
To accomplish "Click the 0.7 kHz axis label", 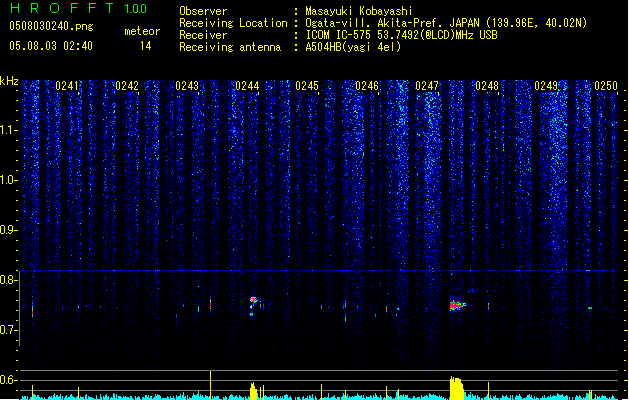I will [9, 330].
